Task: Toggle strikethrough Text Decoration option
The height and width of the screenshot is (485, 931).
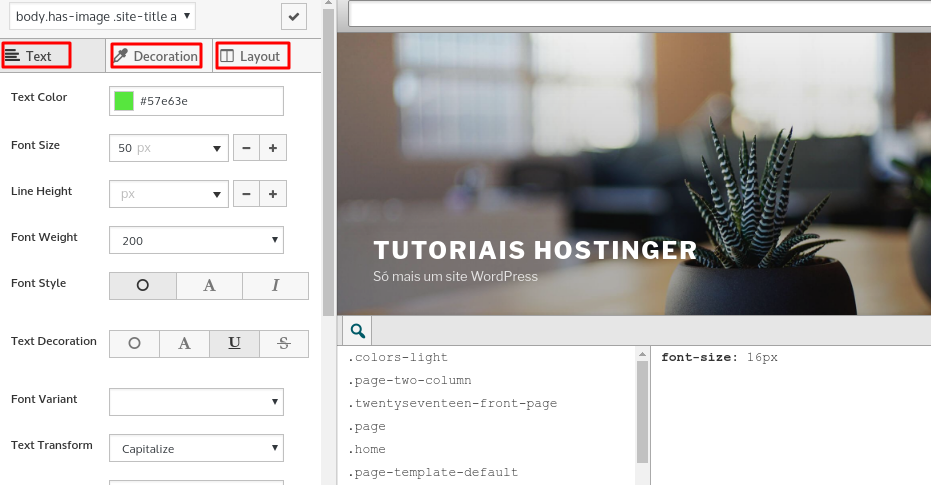Action: tap(284, 344)
